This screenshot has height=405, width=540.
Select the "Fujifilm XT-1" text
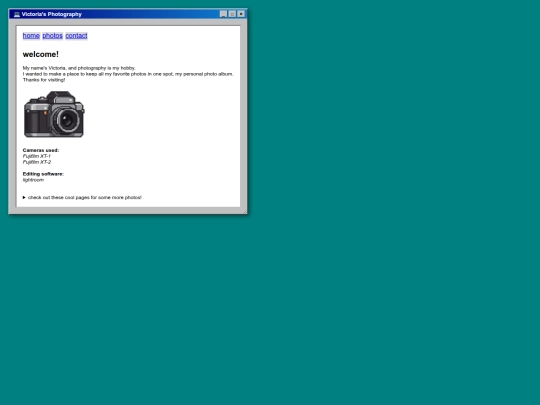point(37,156)
